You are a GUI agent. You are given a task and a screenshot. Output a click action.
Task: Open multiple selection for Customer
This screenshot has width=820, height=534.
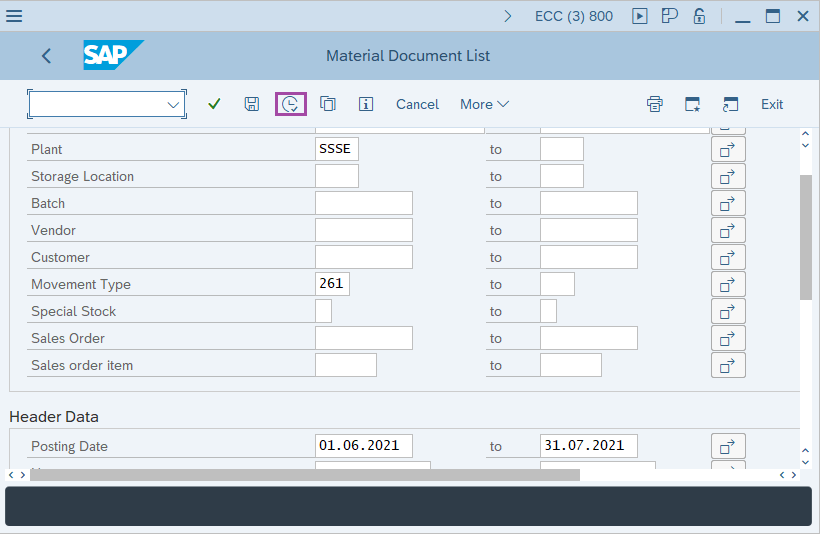728,258
